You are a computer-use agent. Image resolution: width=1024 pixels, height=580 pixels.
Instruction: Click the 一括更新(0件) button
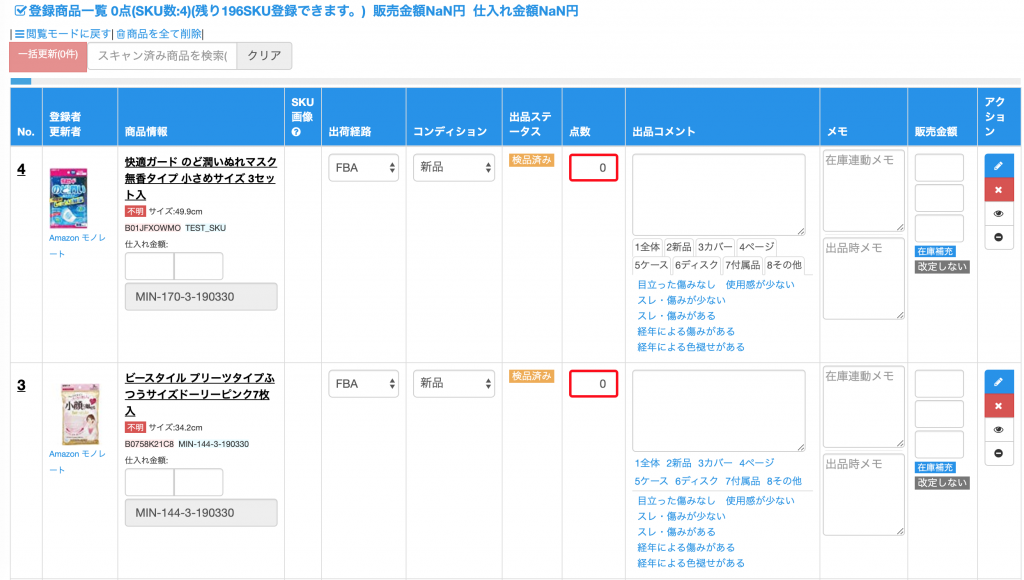pos(48,56)
